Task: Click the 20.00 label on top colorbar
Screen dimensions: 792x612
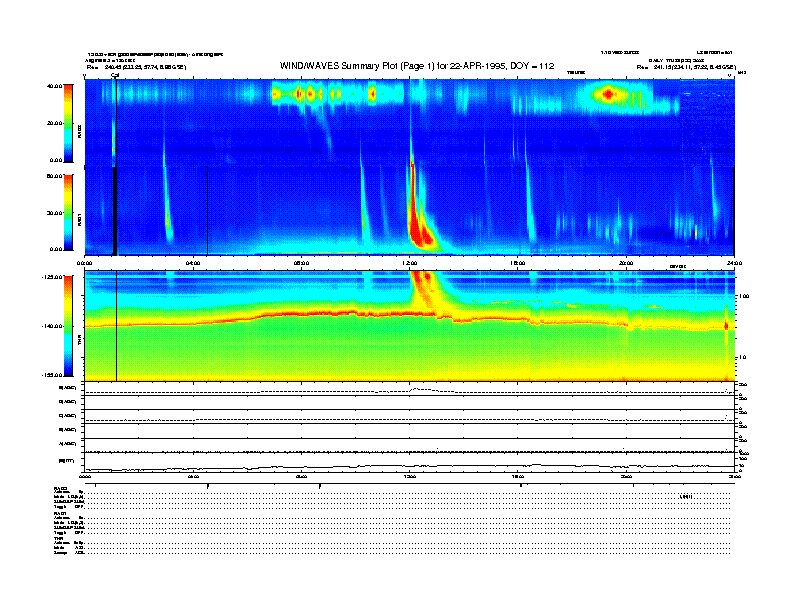Action: click(54, 123)
